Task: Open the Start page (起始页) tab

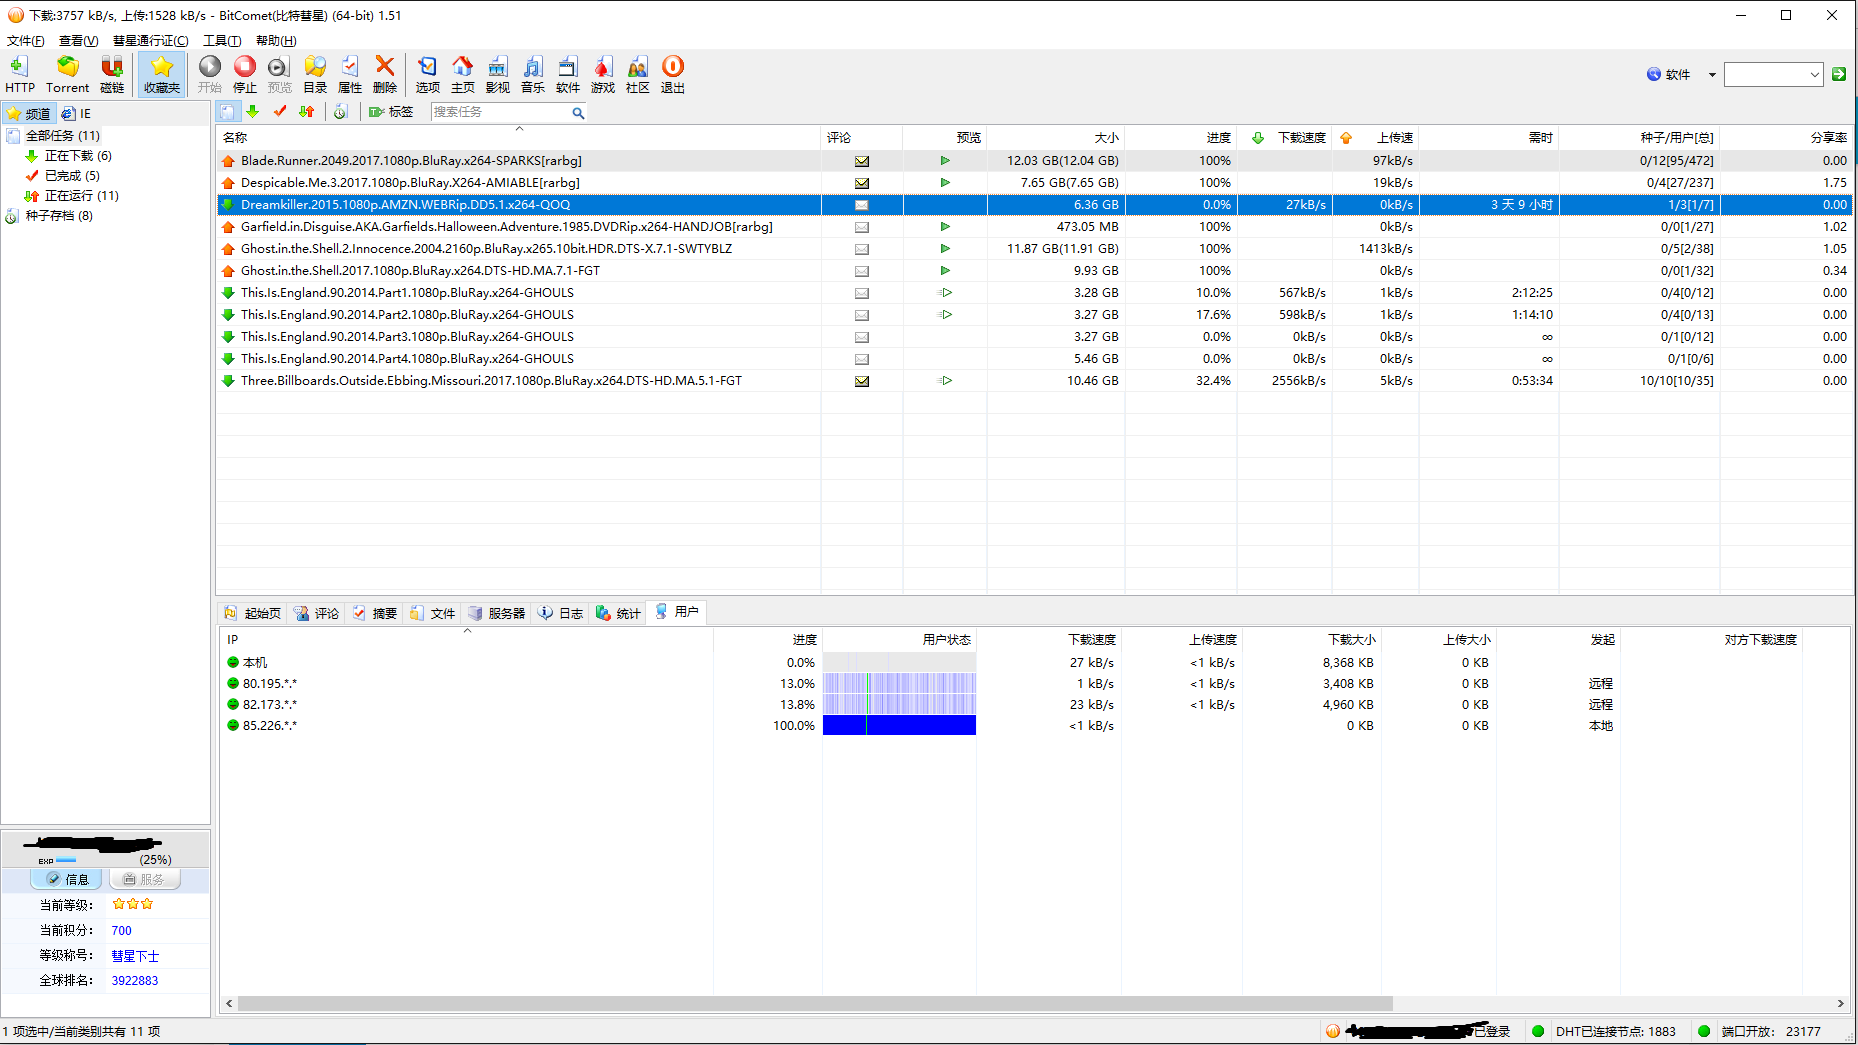Action: click(253, 613)
